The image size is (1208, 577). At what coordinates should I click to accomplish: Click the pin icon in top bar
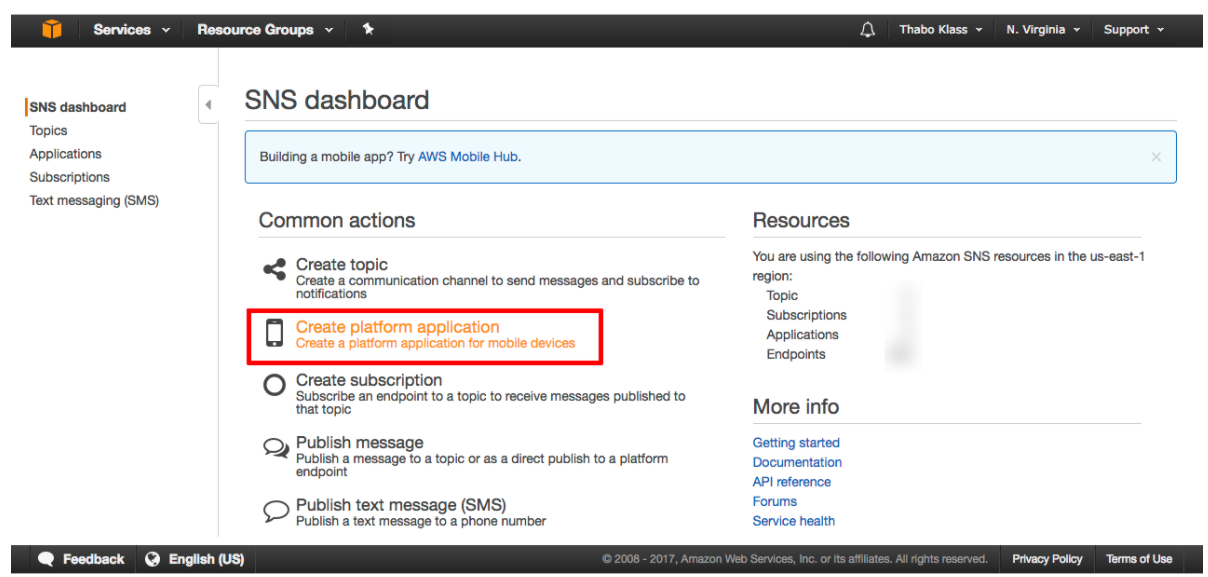[x=368, y=29]
